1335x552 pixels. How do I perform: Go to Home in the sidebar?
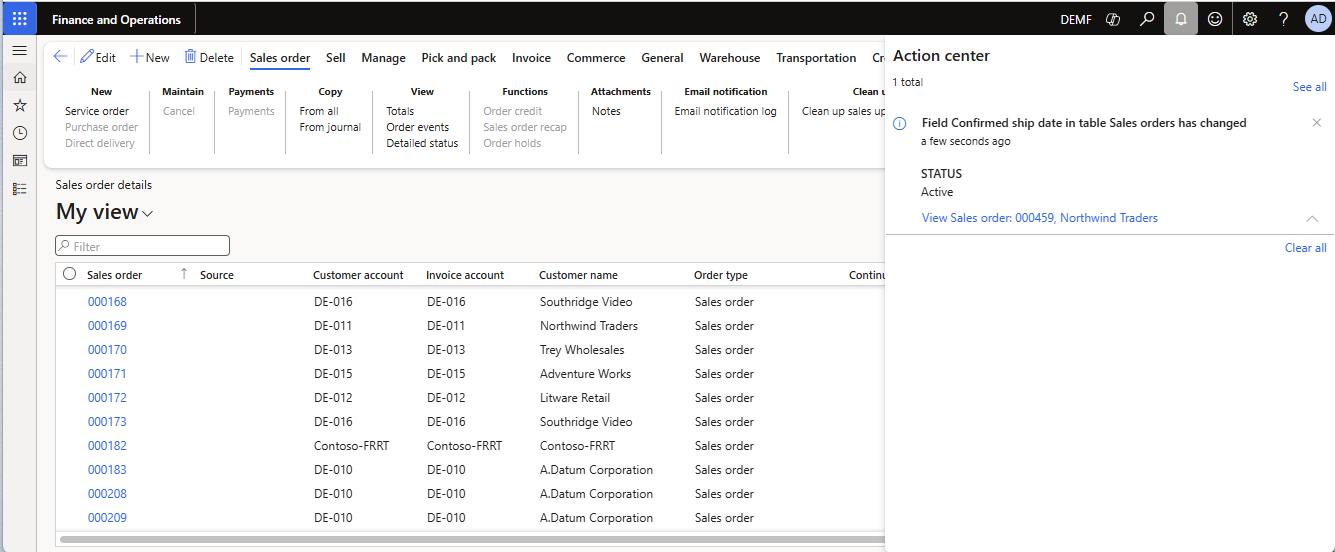coord(19,78)
